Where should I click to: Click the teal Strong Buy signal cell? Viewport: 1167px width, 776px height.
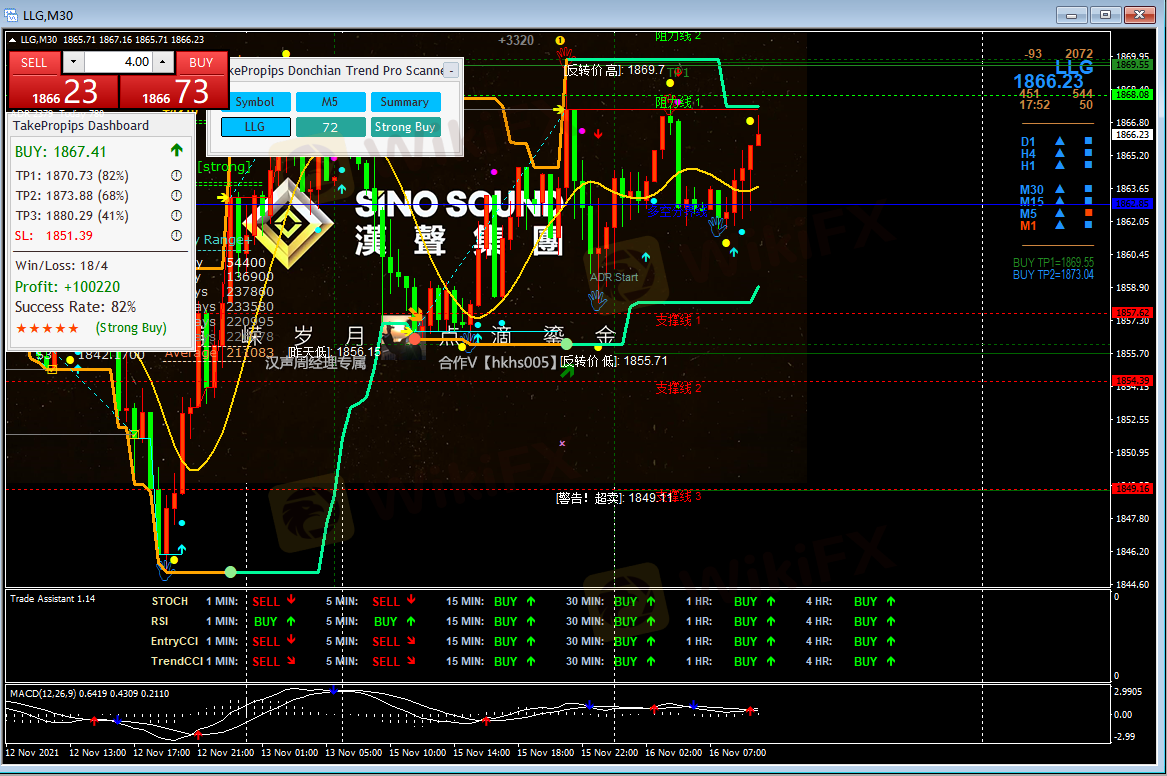405,127
